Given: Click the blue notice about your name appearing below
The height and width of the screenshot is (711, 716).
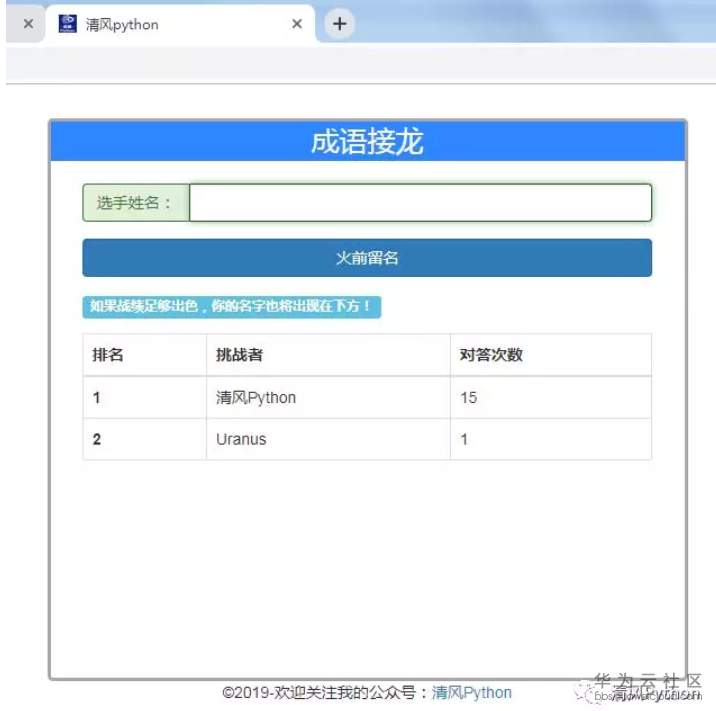Looking at the screenshot, I should pos(232,306).
